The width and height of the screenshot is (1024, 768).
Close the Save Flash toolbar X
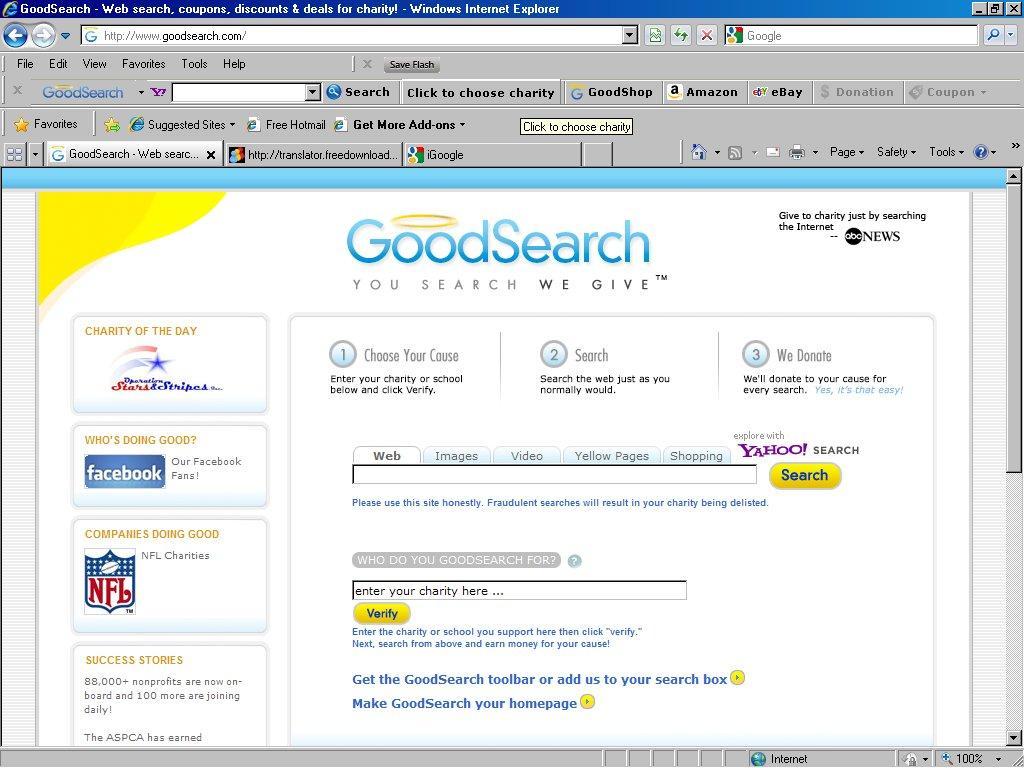367,64
